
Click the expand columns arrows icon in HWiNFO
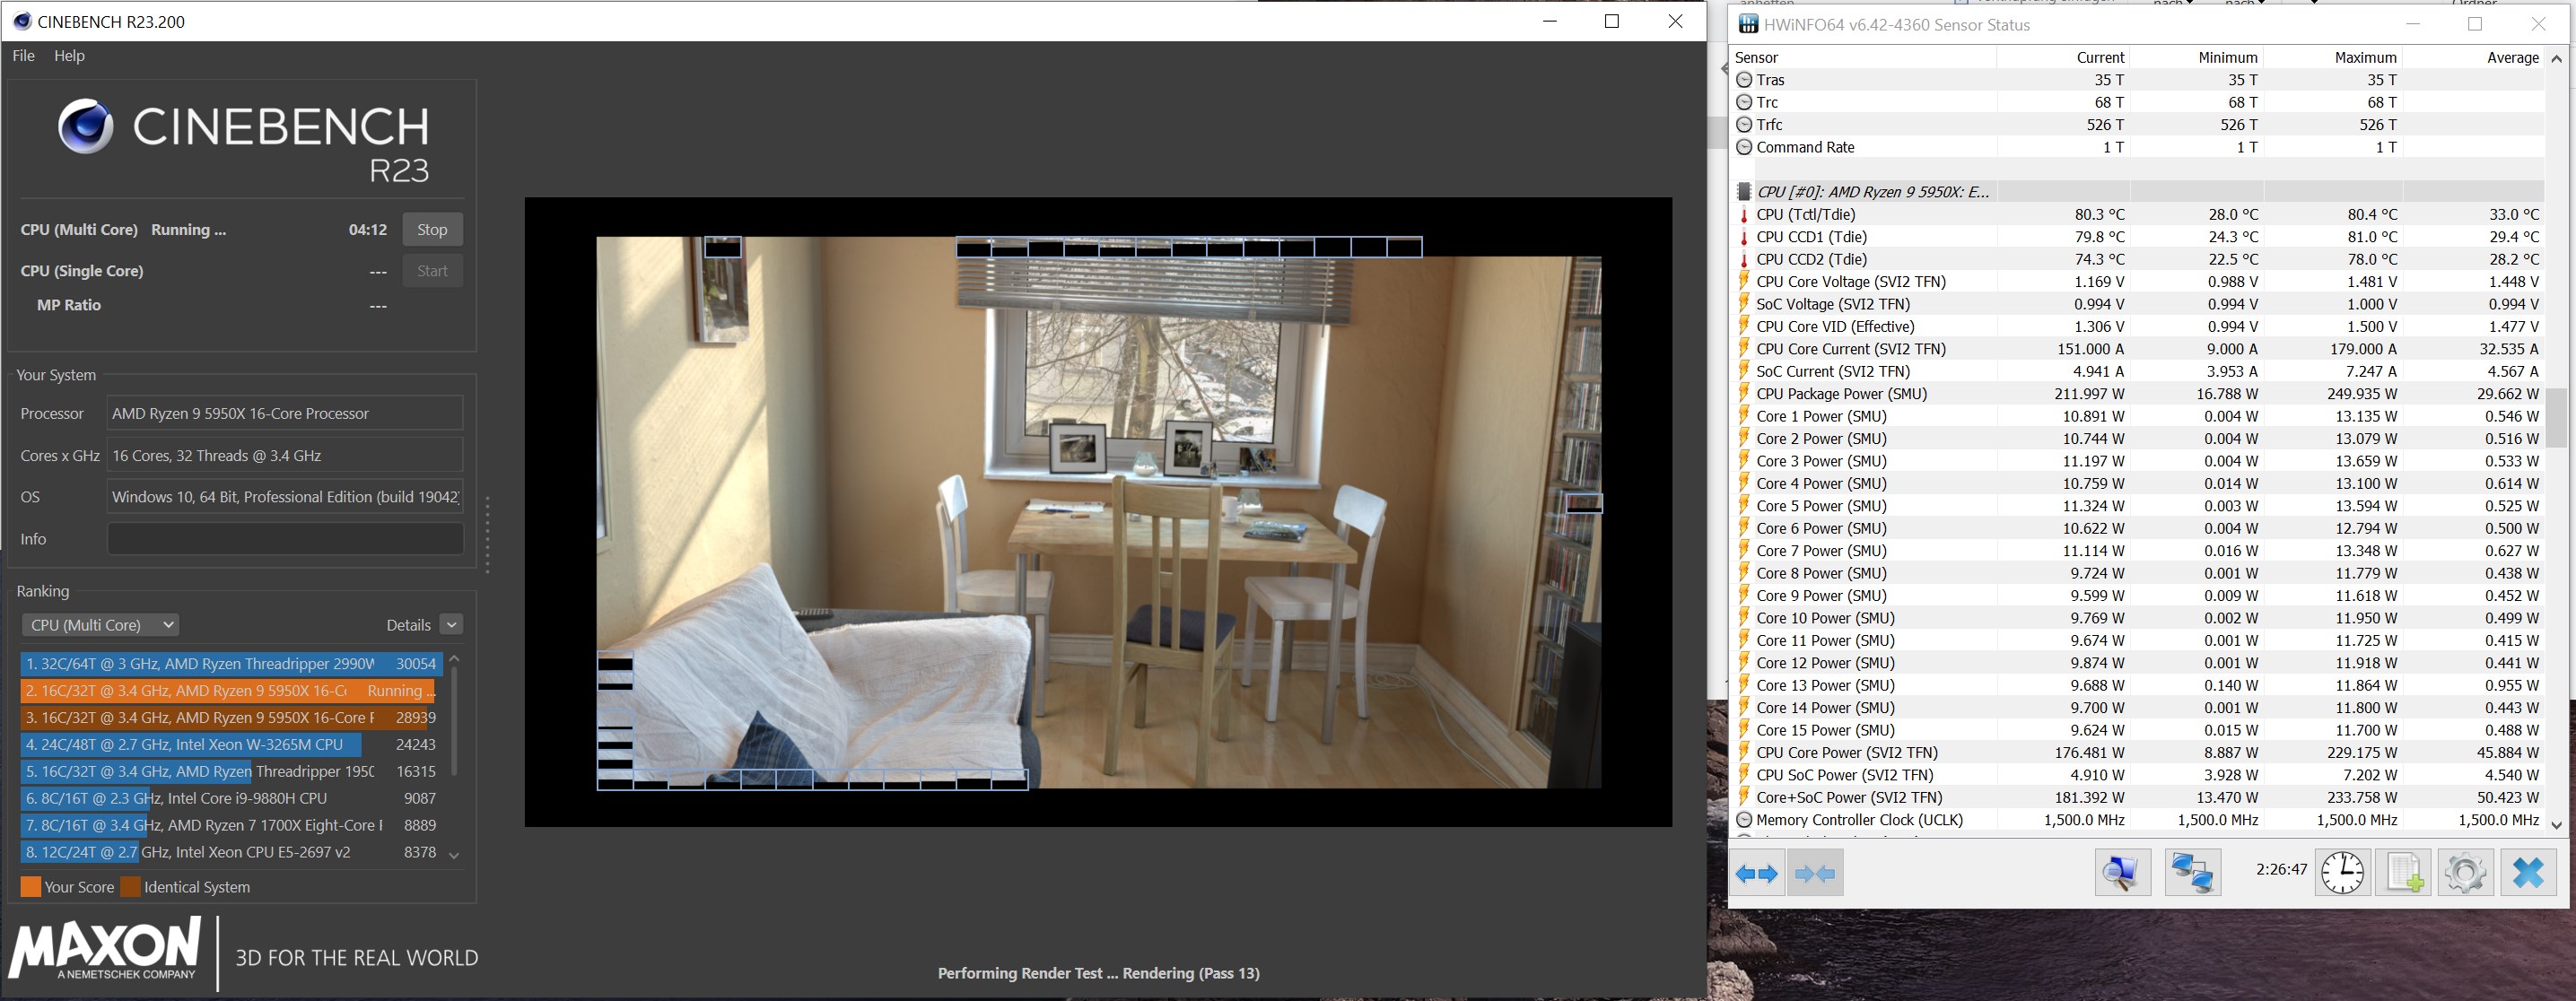(x=1757, y=874)
